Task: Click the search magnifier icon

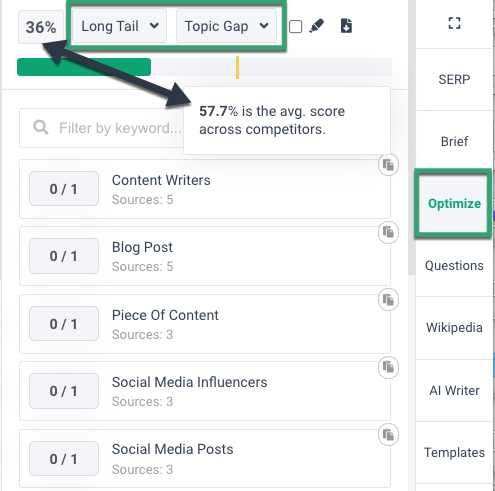Action: pos(41,128)
